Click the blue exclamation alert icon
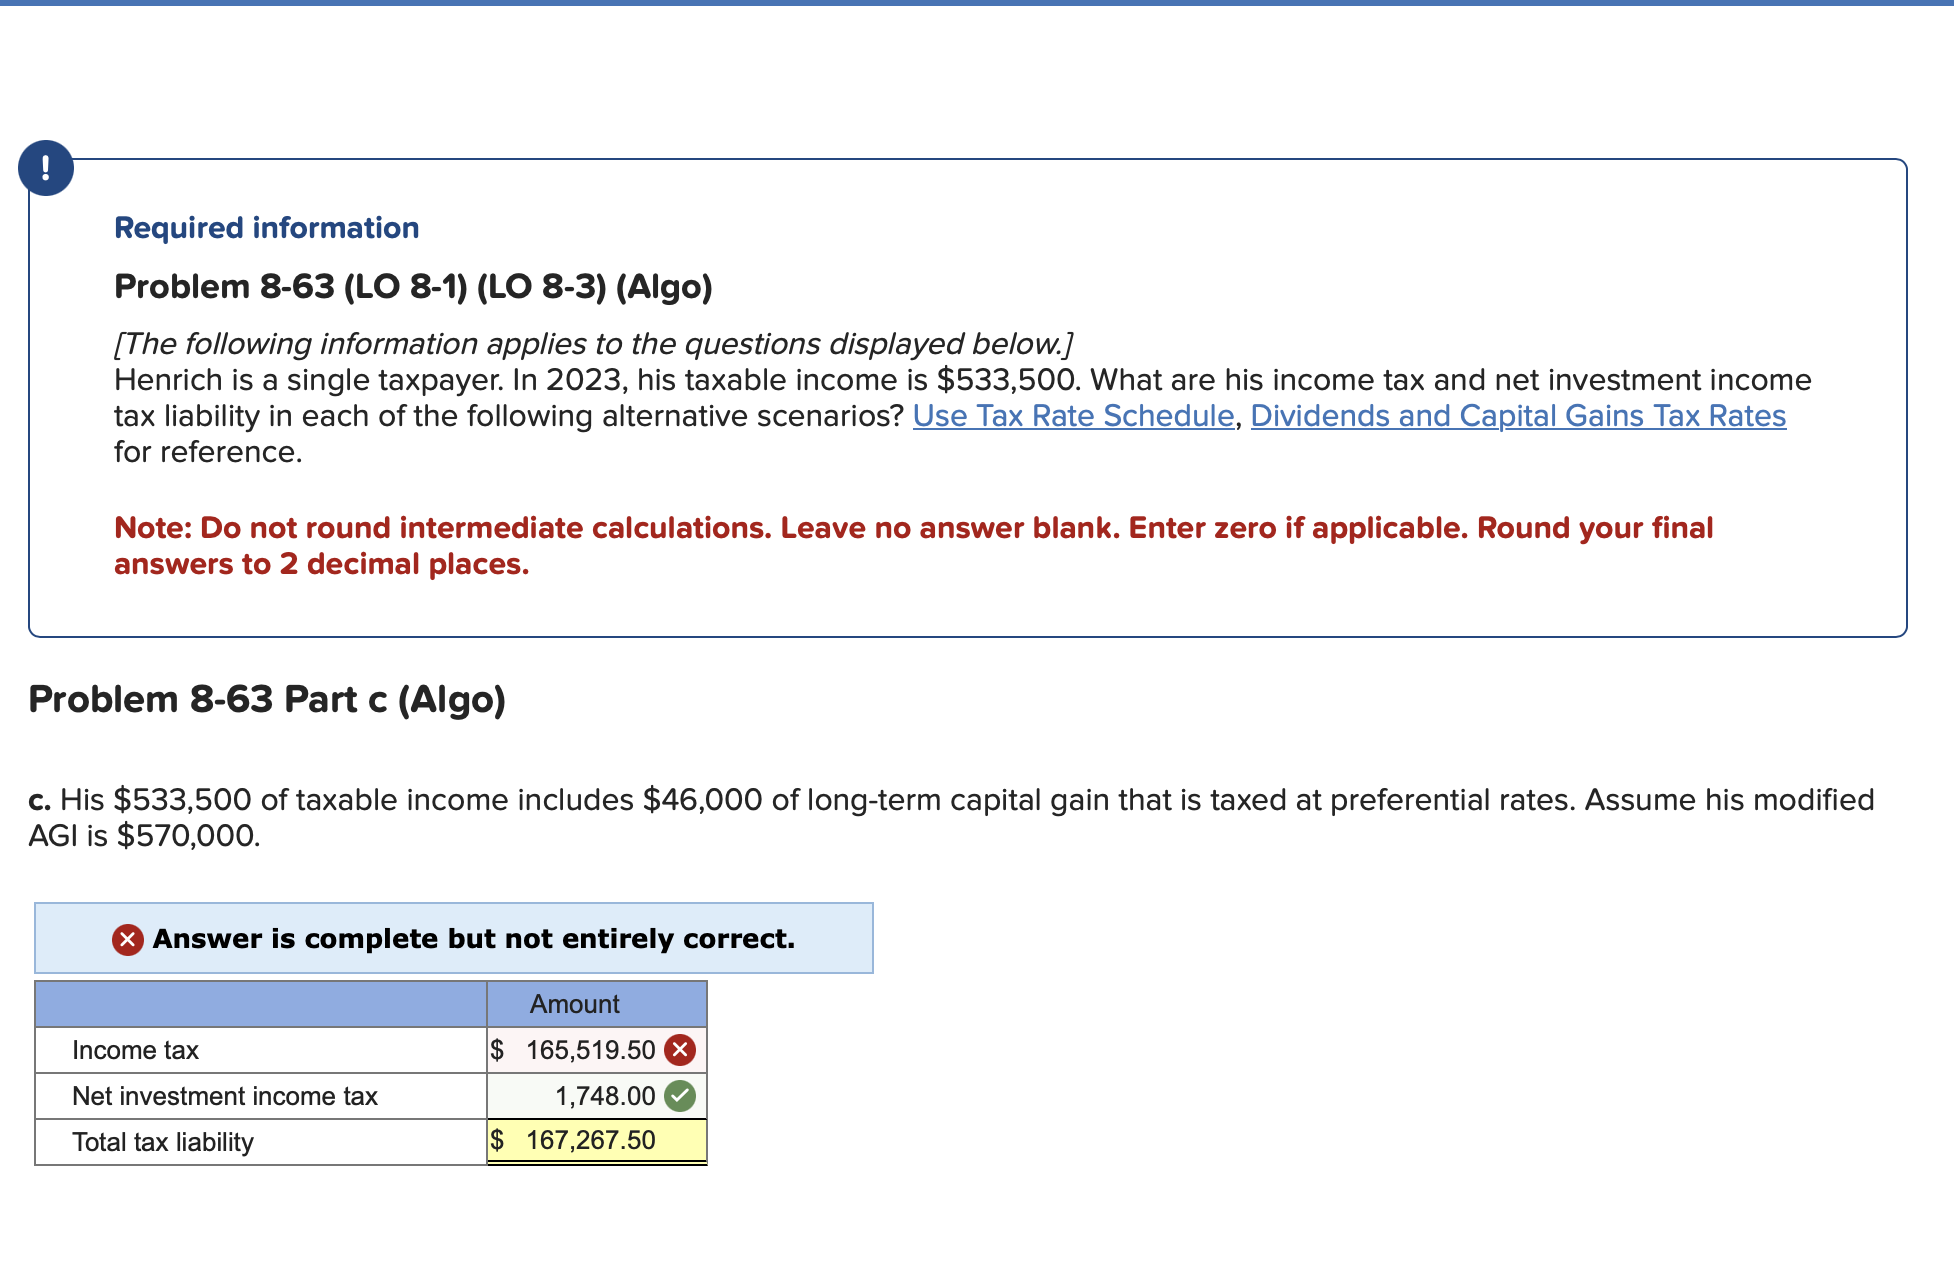The height and width of the screenshot is (1280, 1954). 46,168
